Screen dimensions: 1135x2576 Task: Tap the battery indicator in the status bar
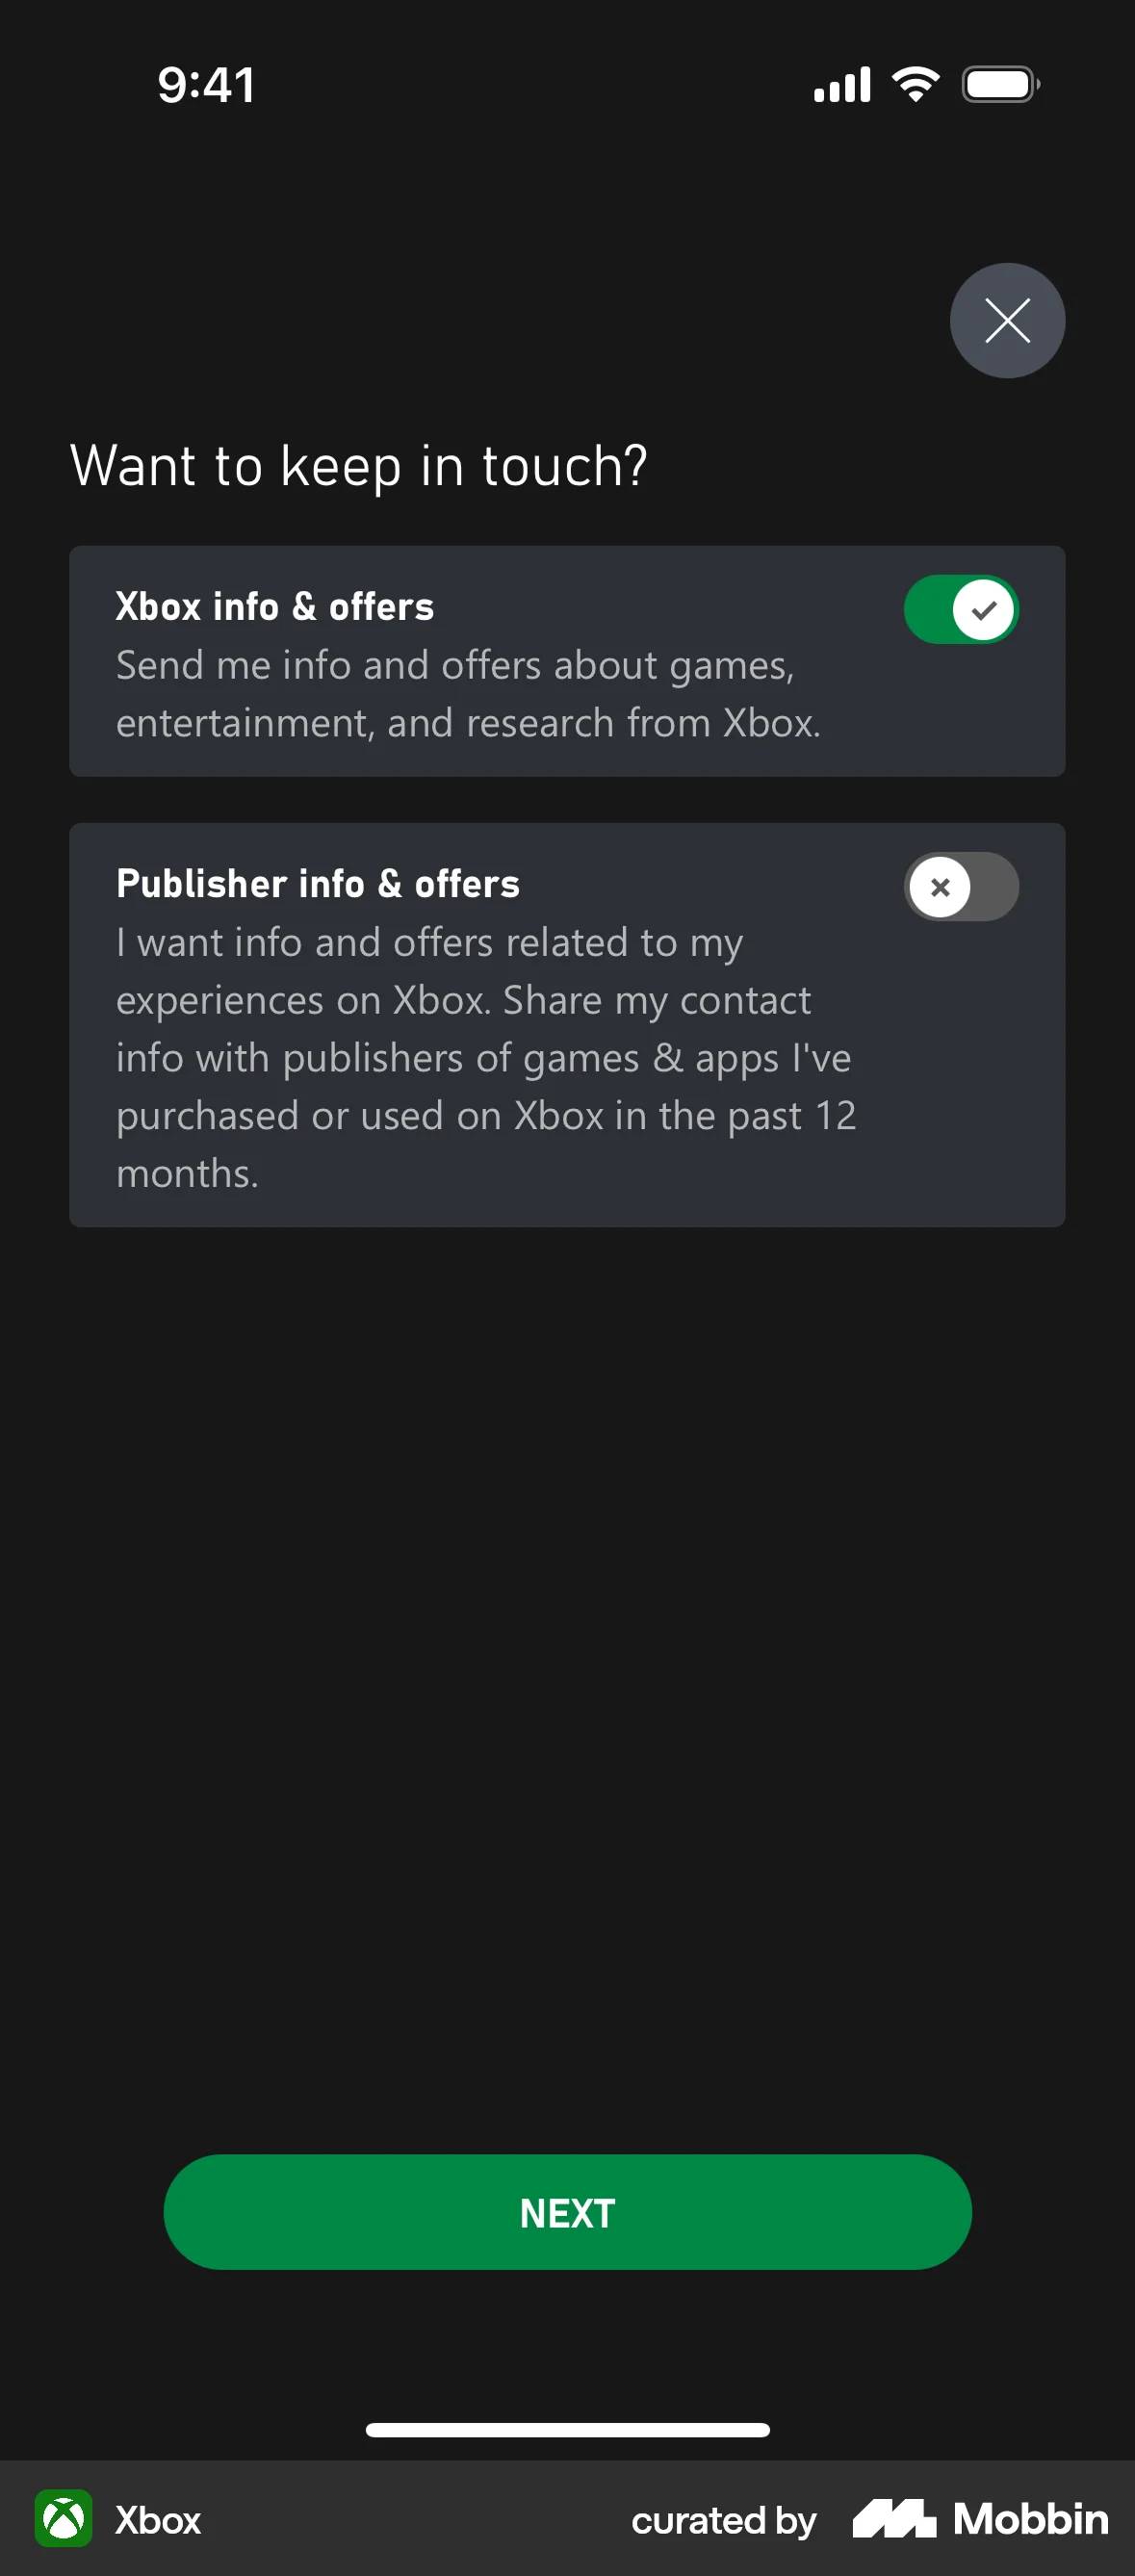(1000, 84)
